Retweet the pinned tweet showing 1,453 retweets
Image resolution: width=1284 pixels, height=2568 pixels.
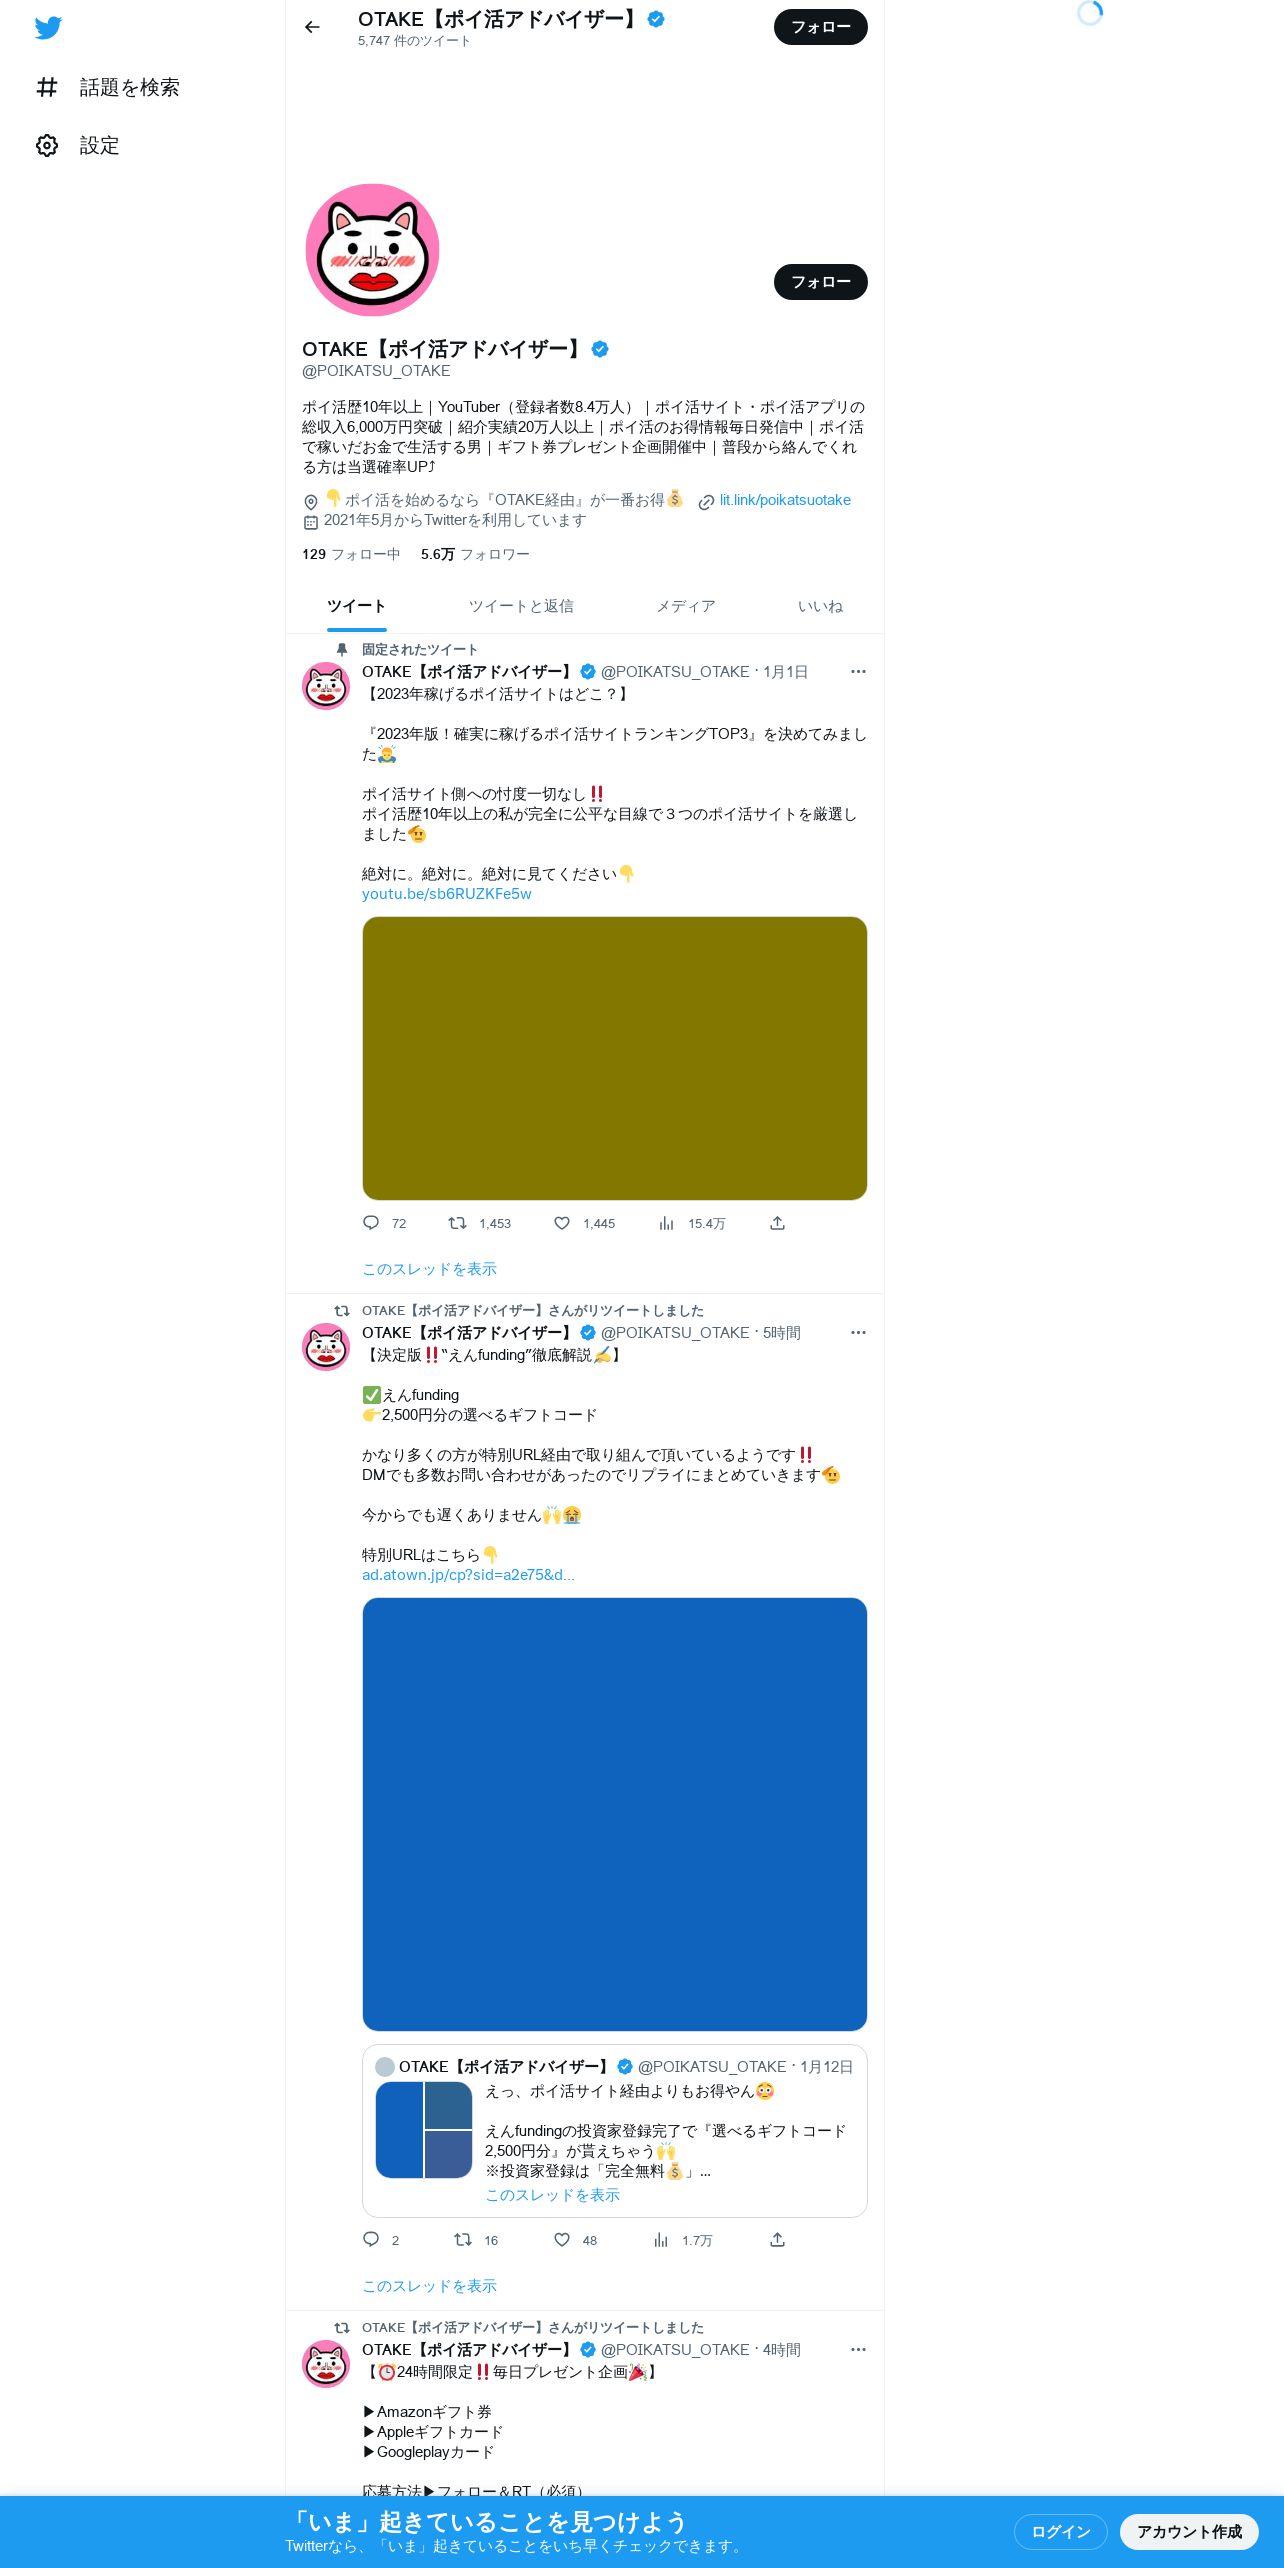point(457,1223)
